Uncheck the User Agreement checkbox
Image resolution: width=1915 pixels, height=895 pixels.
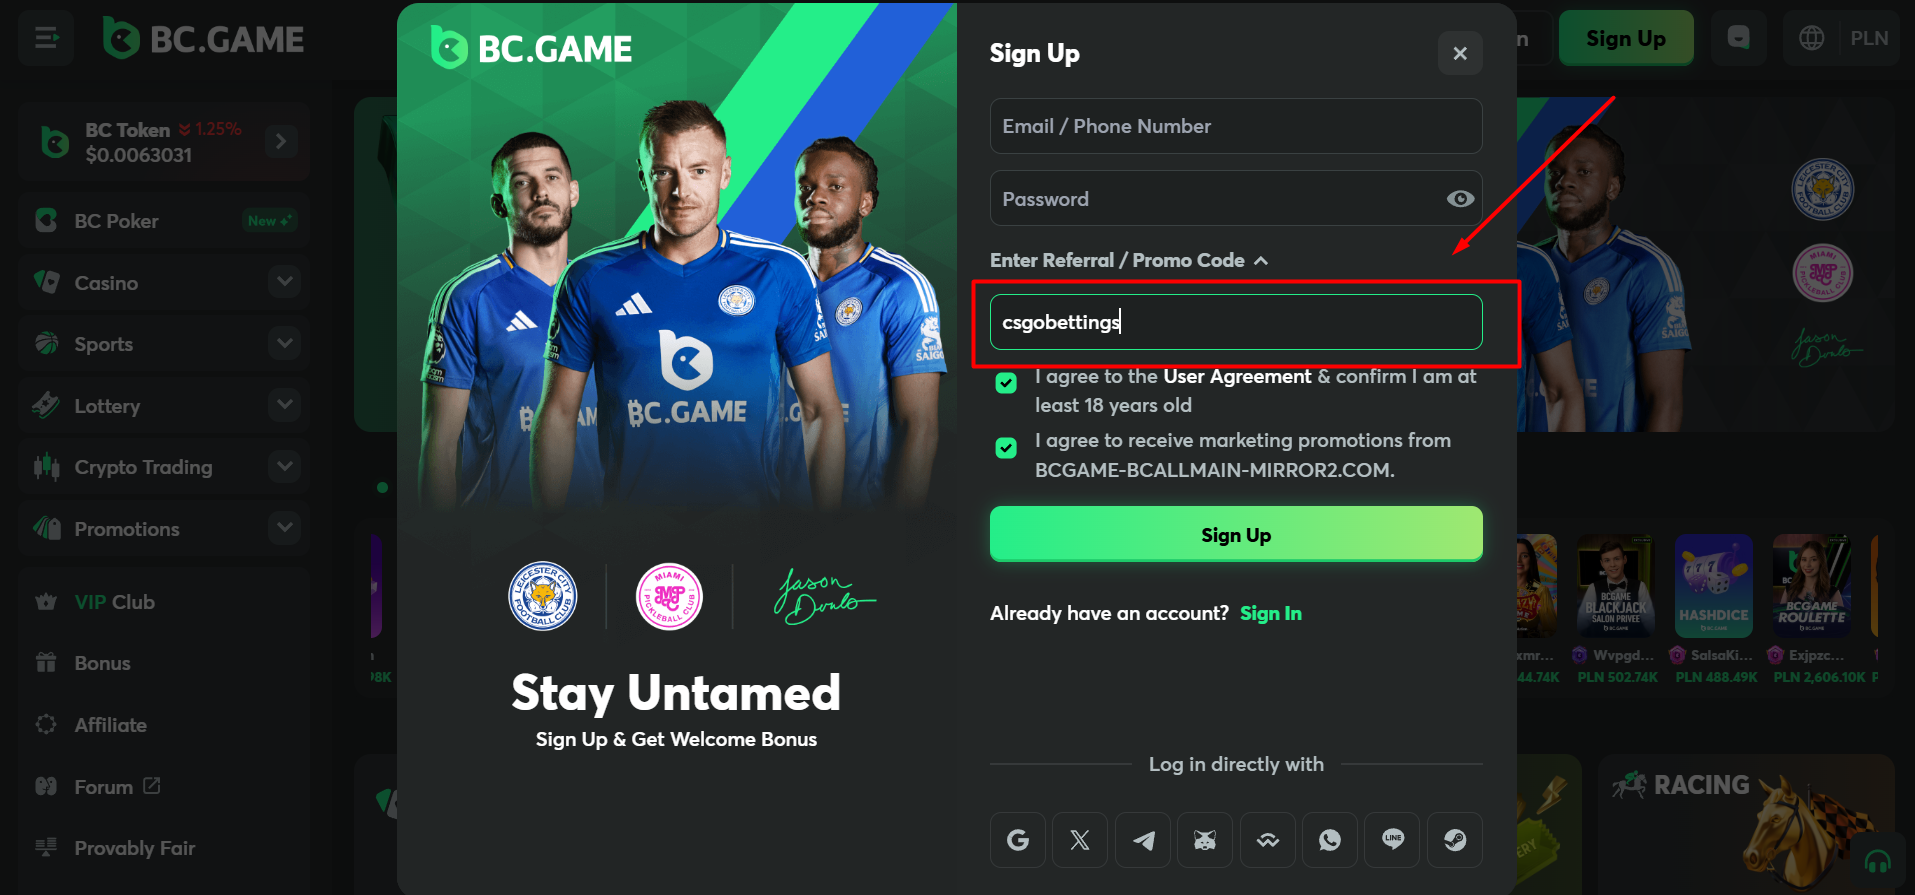click(x=1006, y=383)
